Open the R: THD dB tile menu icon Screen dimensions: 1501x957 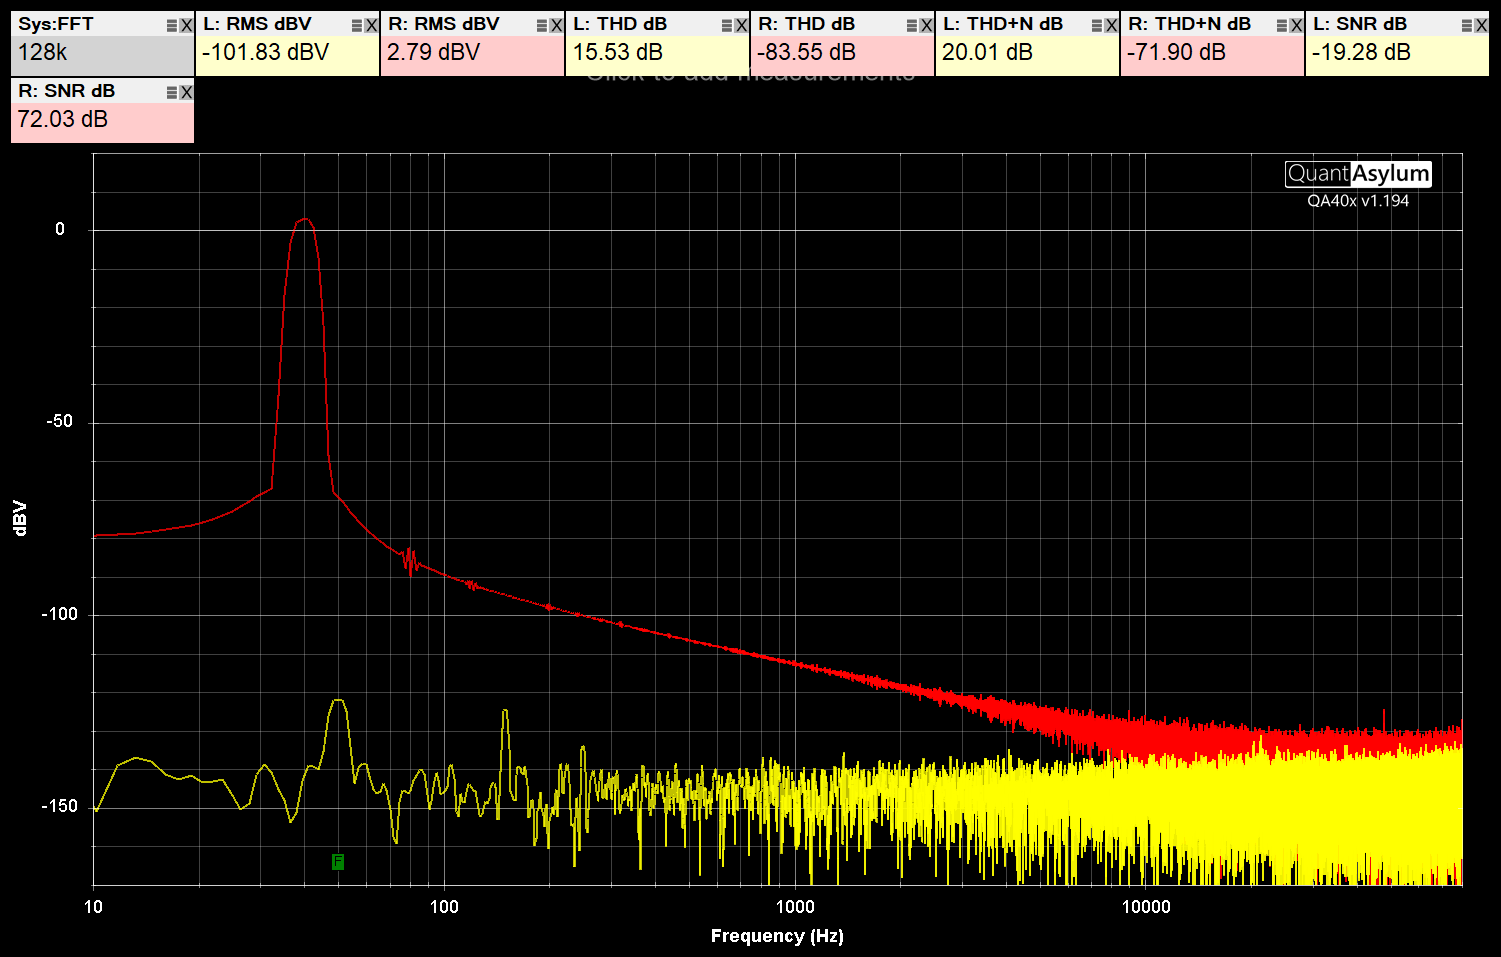coord(913,25)
